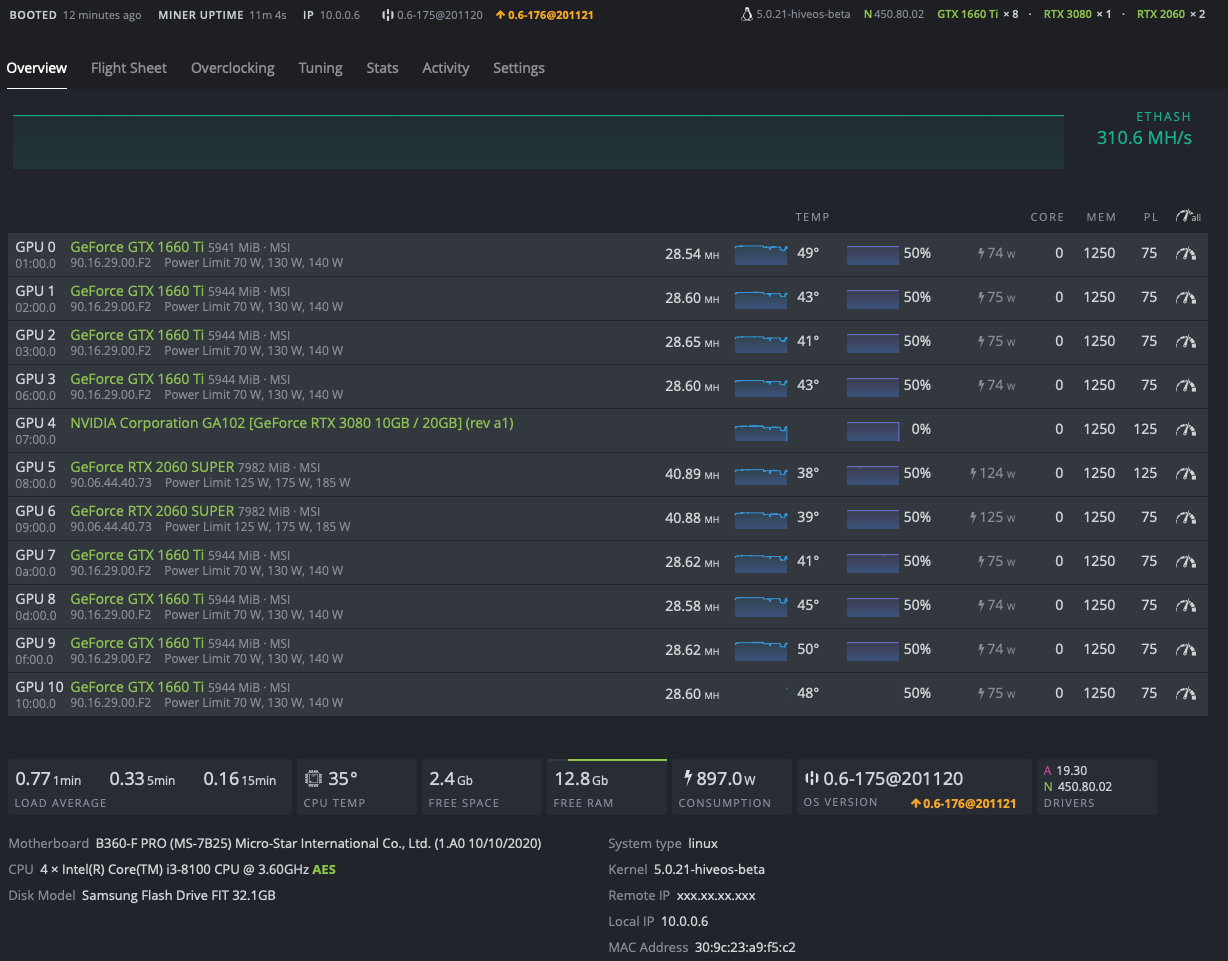Click overclocking gauge icon for GPU 6
This screenshot has width=1228, height=961.
pos(1186,518)
